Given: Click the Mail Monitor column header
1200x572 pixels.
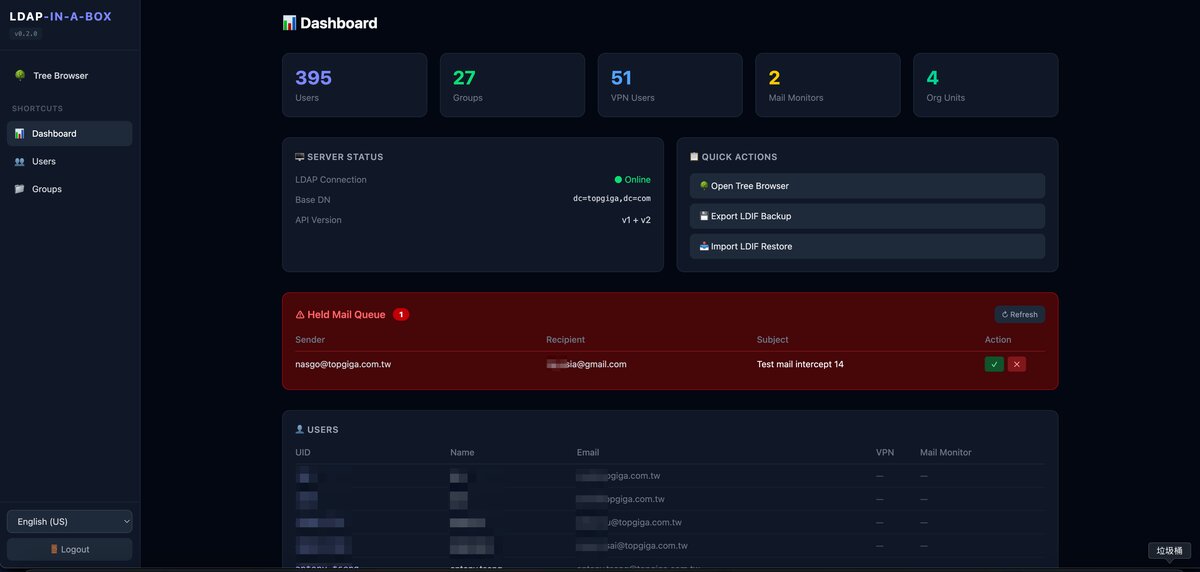Looking at the screenshot, I should 946,452.
